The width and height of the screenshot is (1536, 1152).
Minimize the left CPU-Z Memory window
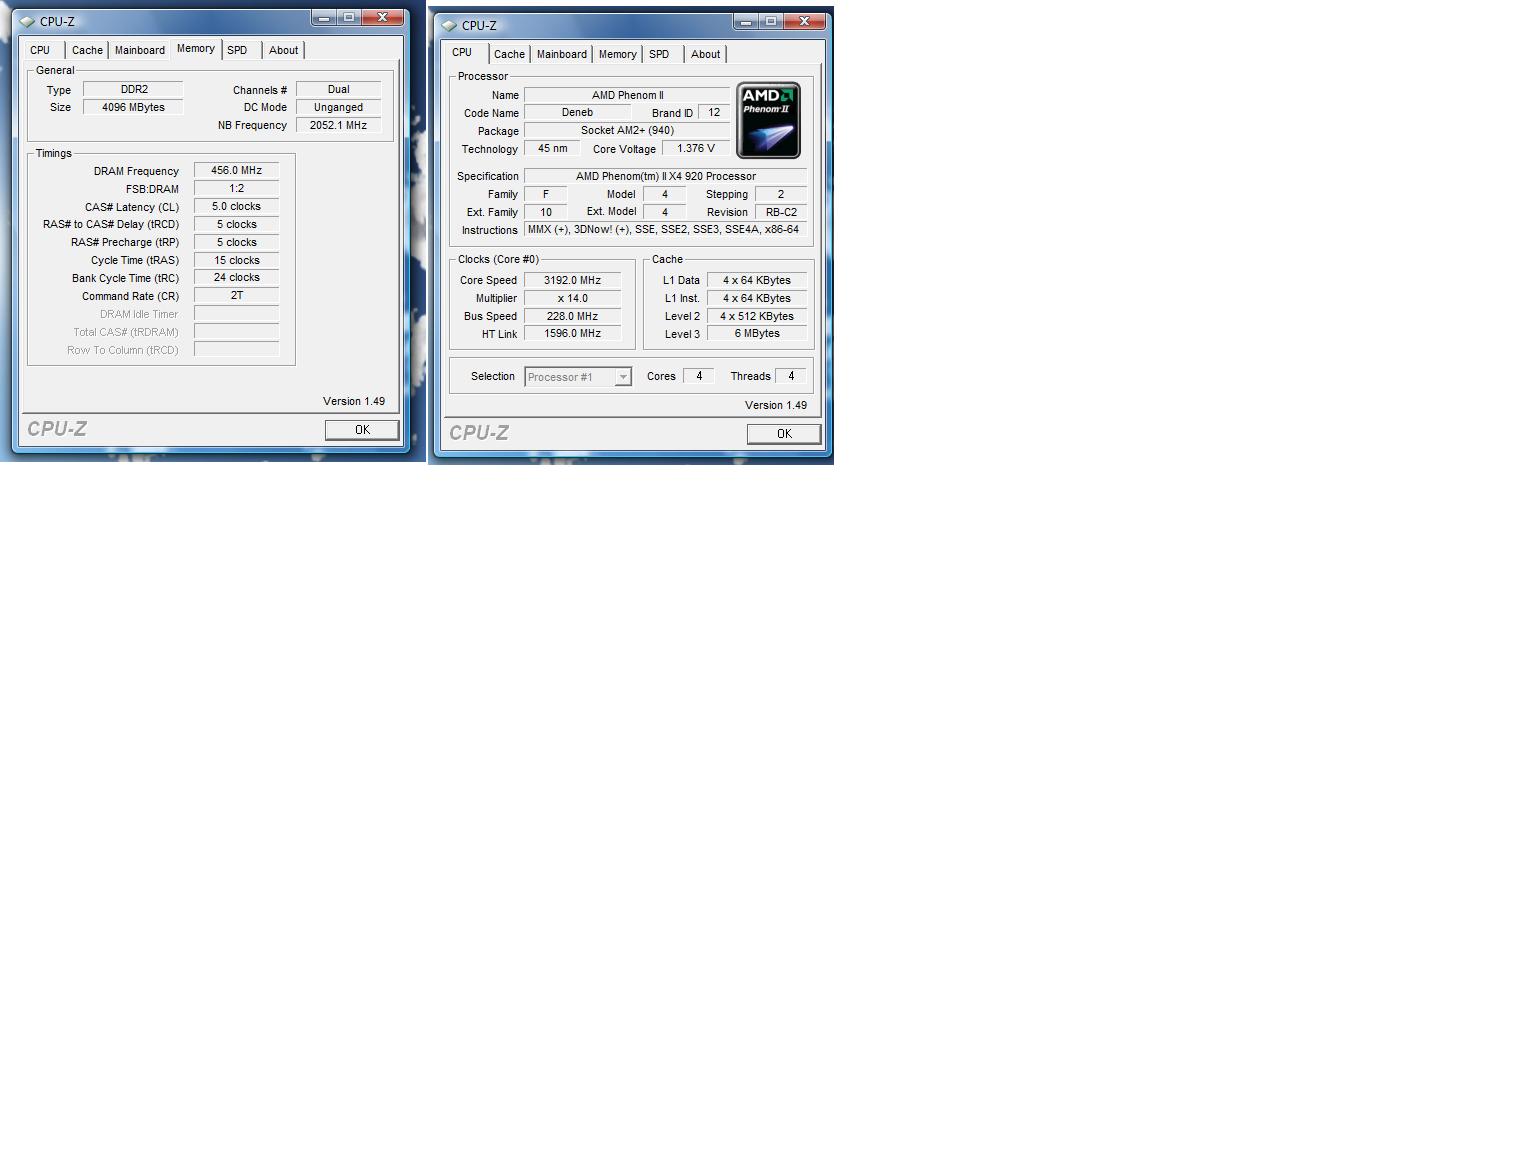[x=324, y=18]
